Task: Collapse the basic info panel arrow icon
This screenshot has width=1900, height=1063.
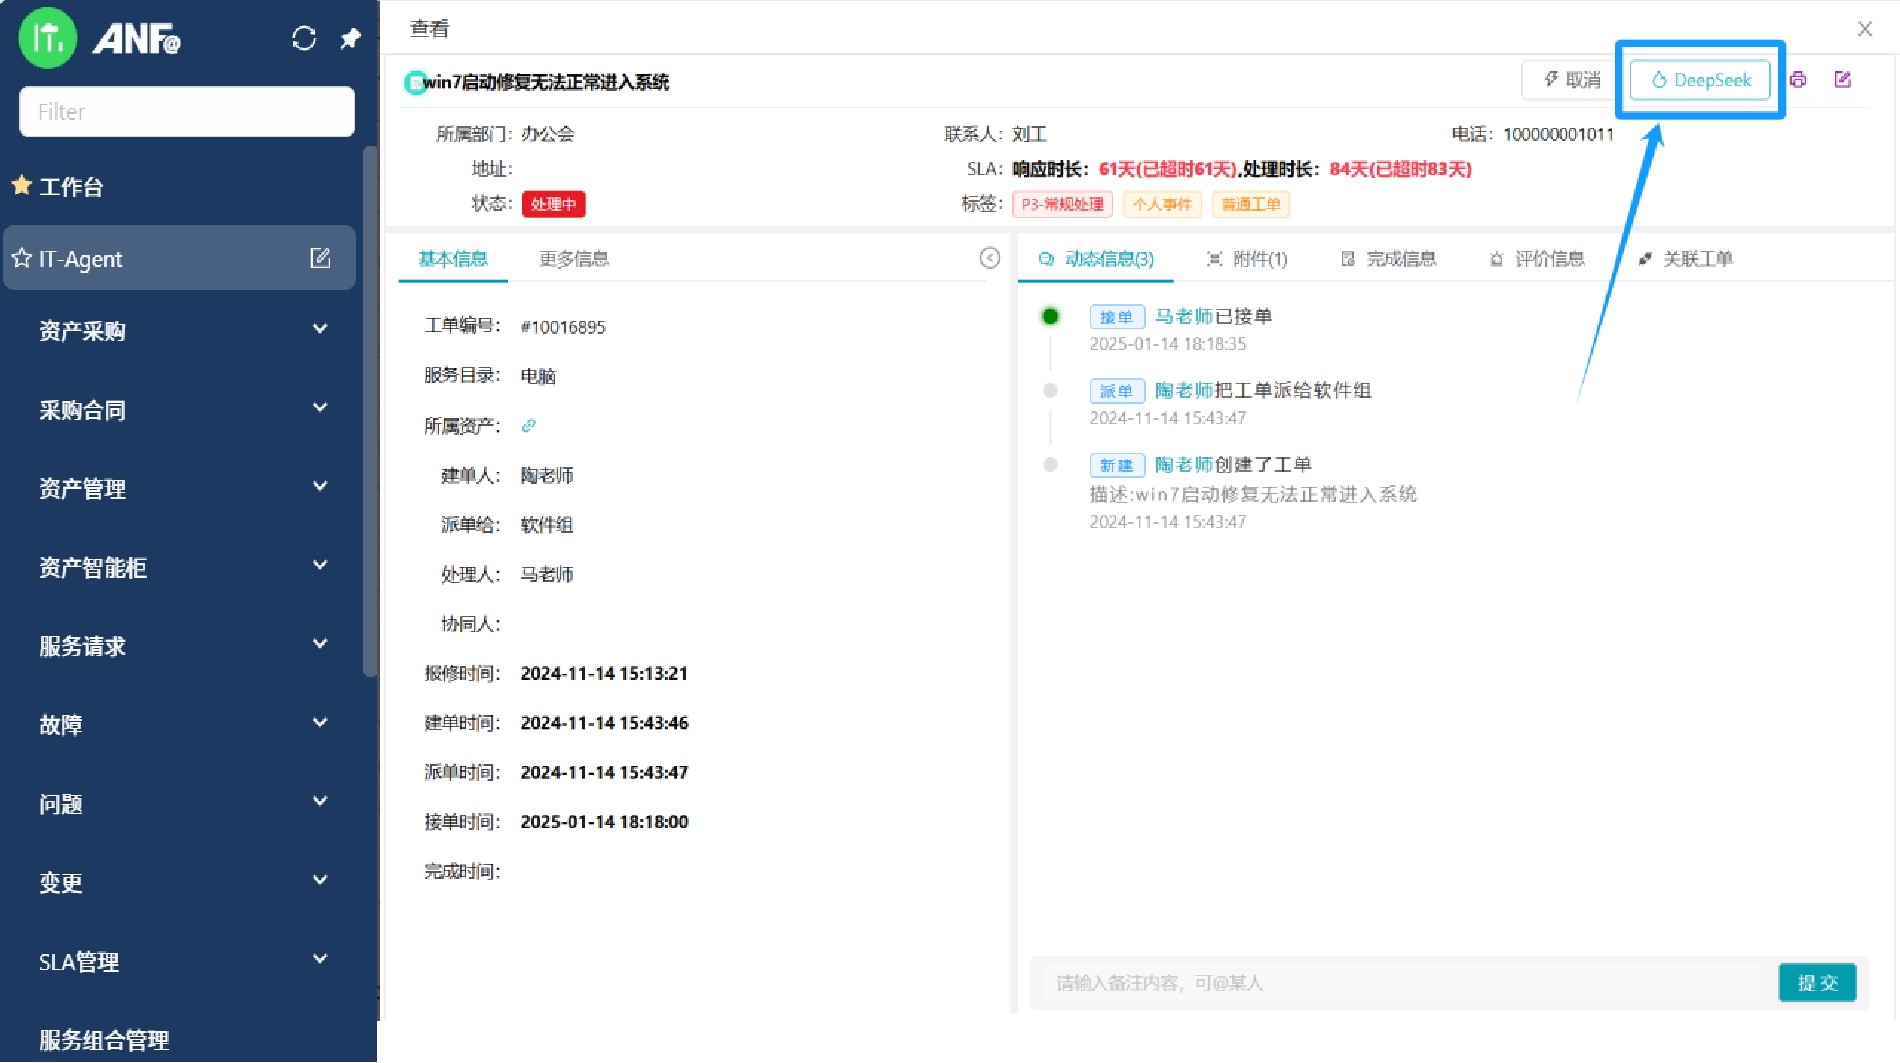Action: click(x=989, y=258)
